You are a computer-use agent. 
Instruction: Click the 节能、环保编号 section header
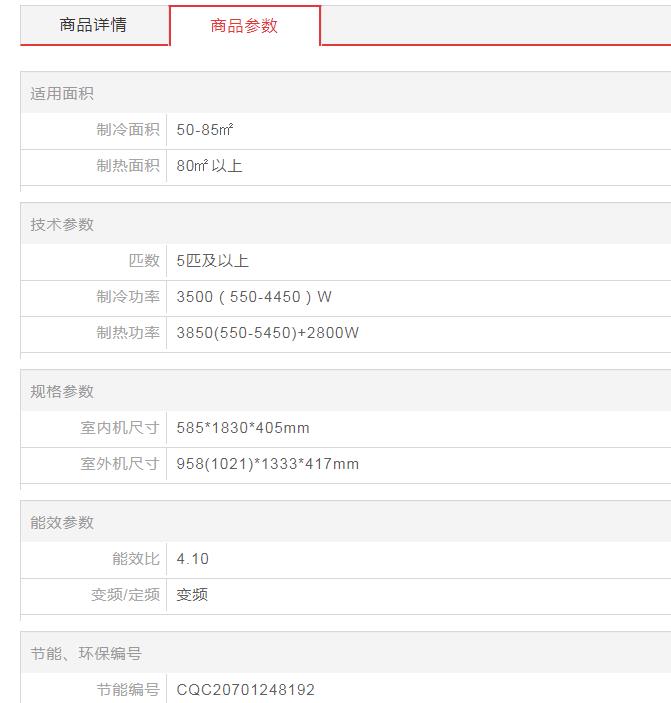[x=86, y=654]
